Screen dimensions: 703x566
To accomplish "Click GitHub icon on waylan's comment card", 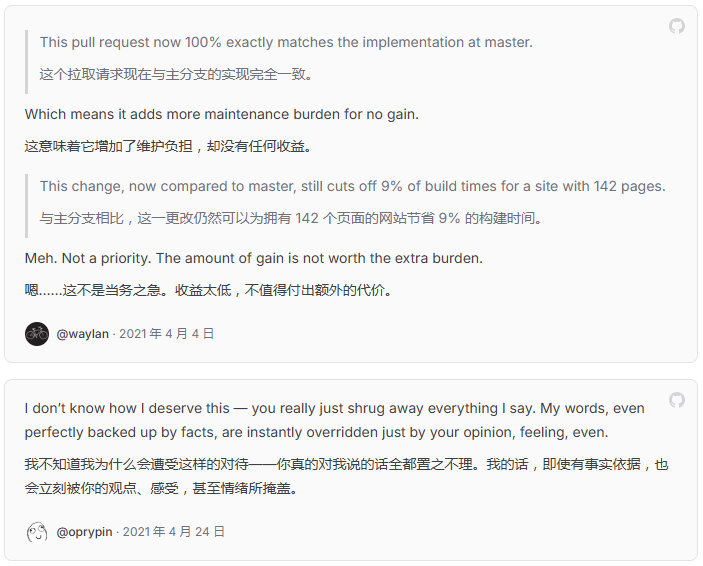I will click(x=677, y=27).
